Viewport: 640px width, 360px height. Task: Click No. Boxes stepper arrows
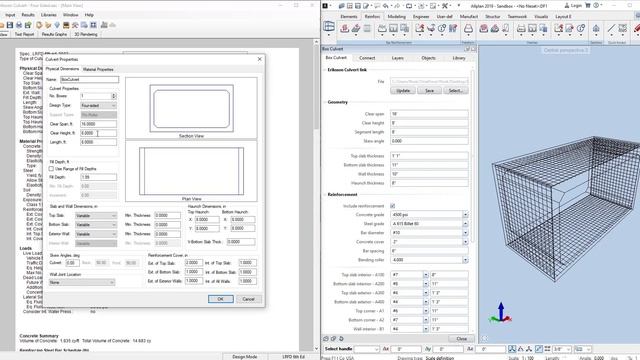click(x=114, y=96)
